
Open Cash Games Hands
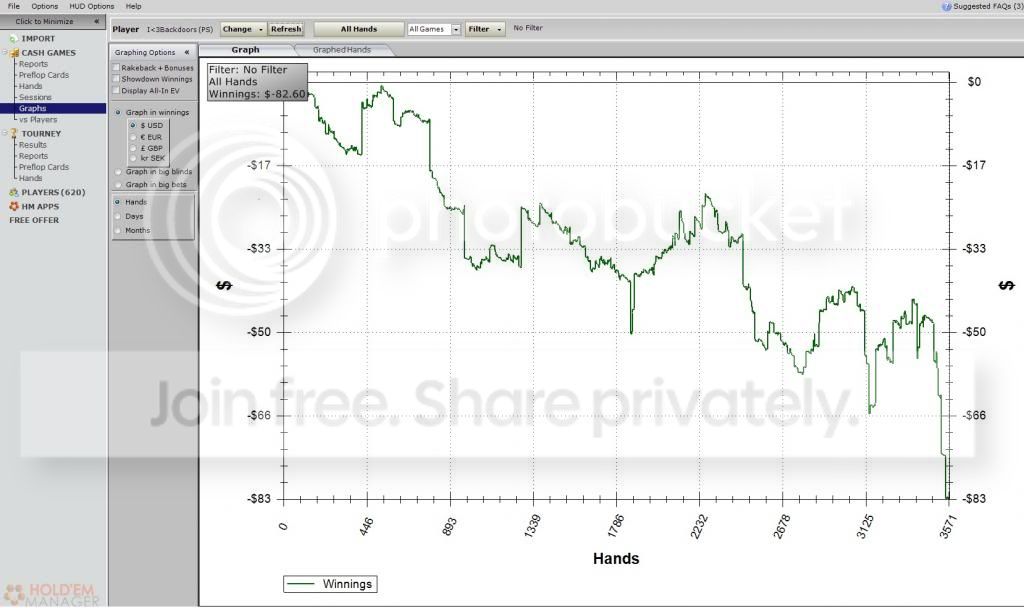[31, 86]
